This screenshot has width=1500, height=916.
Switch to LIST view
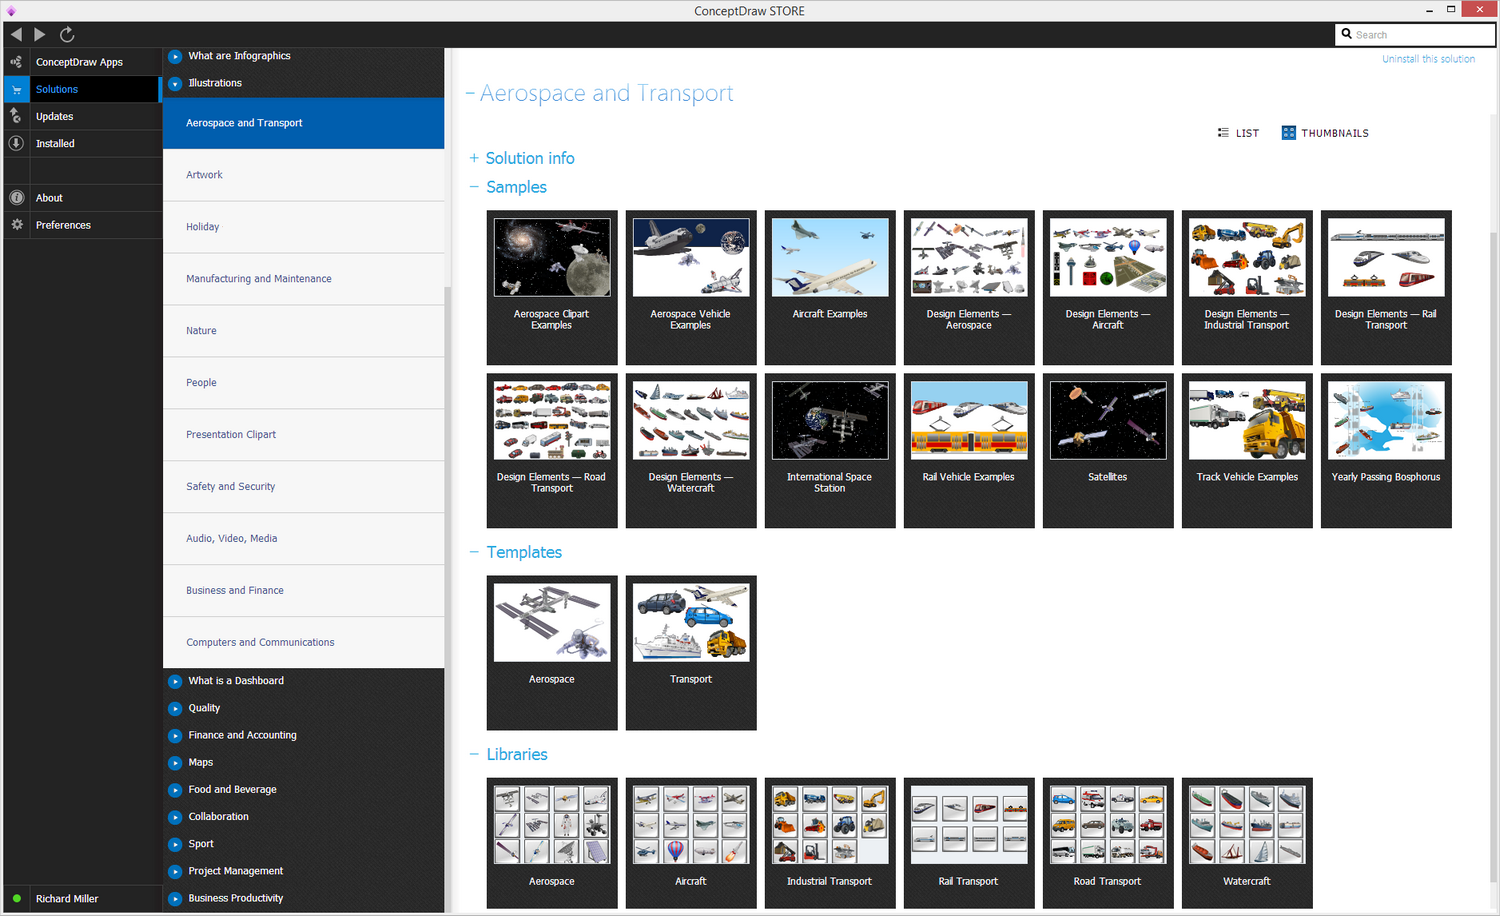pos(1238,133)
